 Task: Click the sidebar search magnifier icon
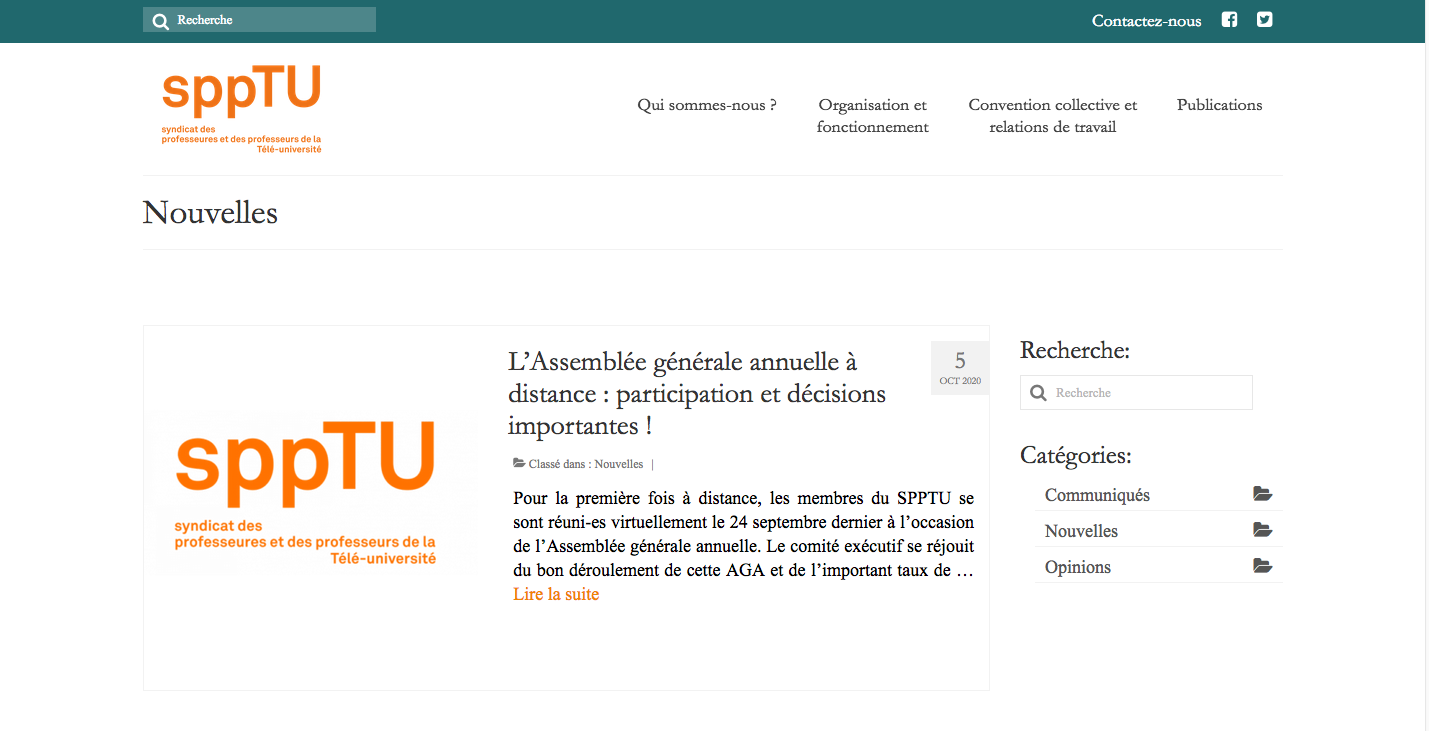(x=1038, y=393)
